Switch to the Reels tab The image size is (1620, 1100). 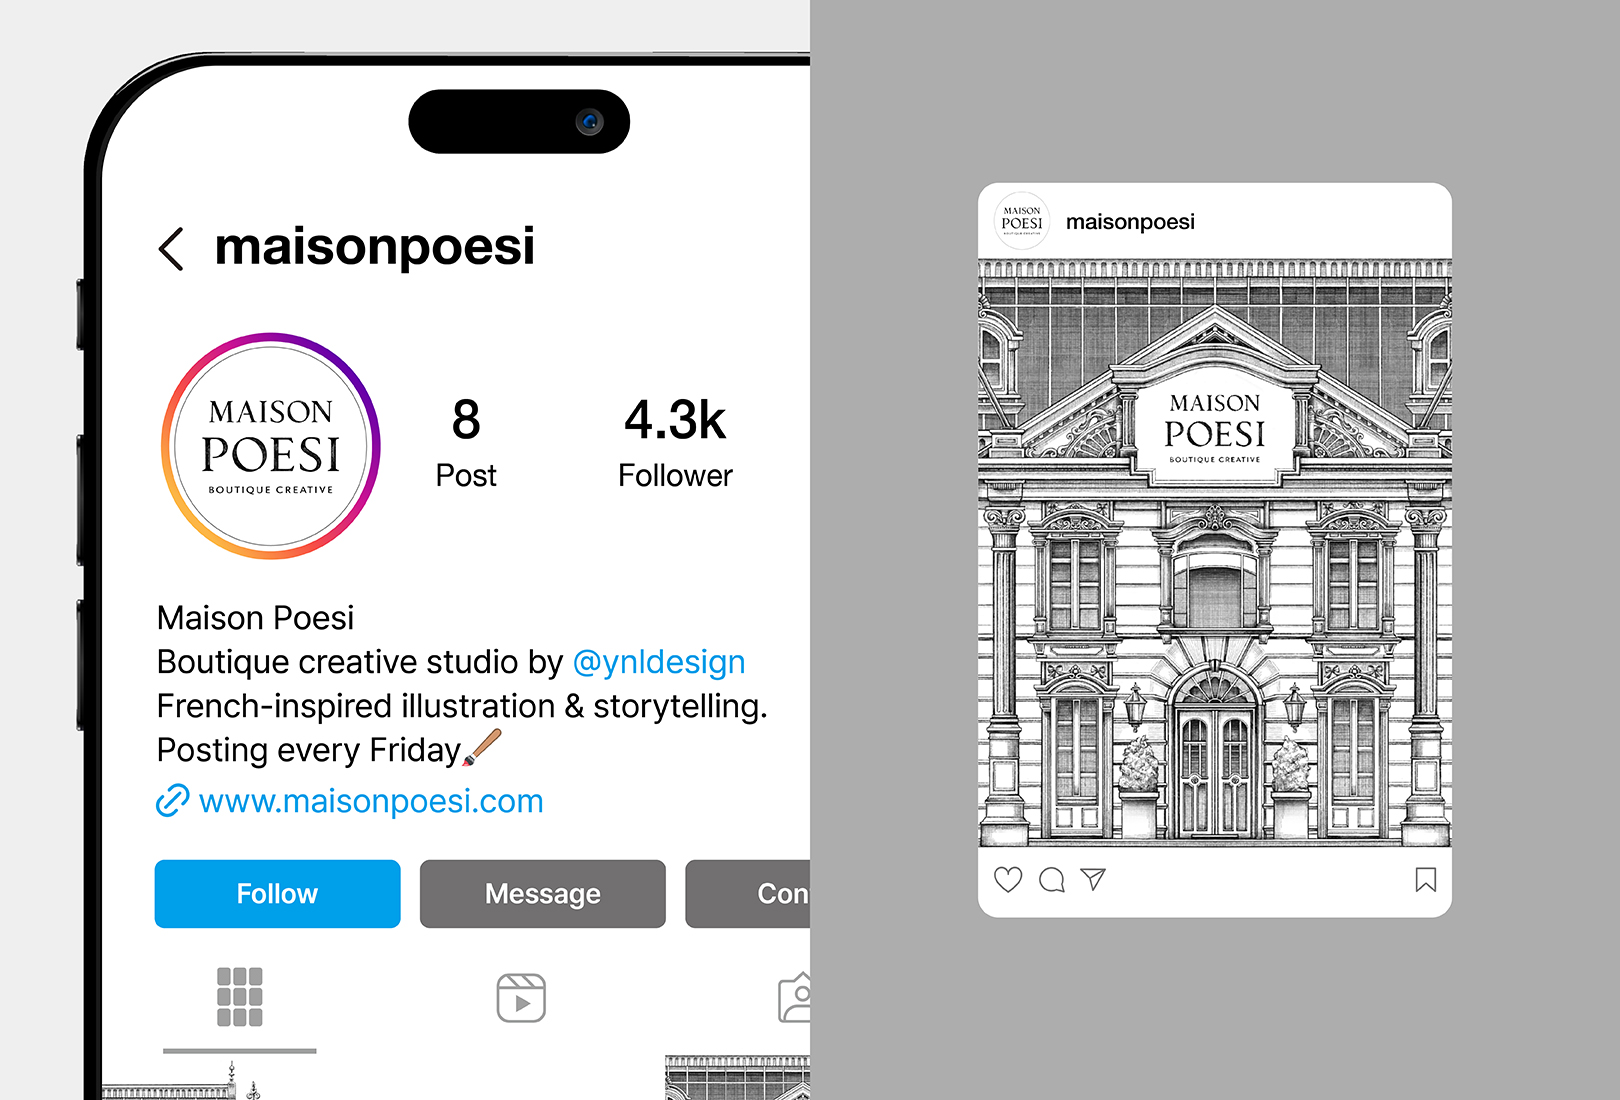pos(521,998)
